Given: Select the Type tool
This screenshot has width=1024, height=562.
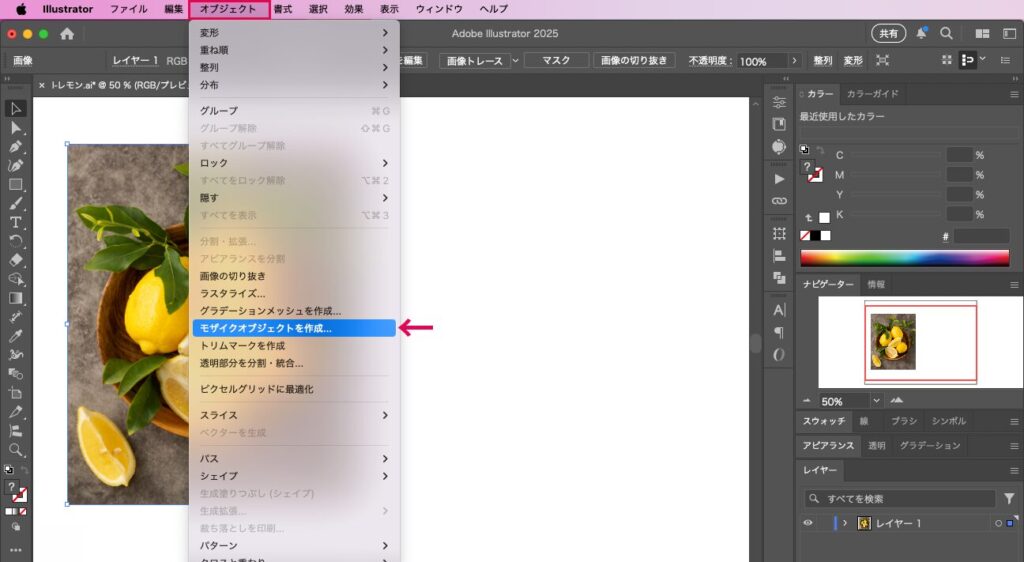Looking at the screenshot, I should tap(16, 223).
